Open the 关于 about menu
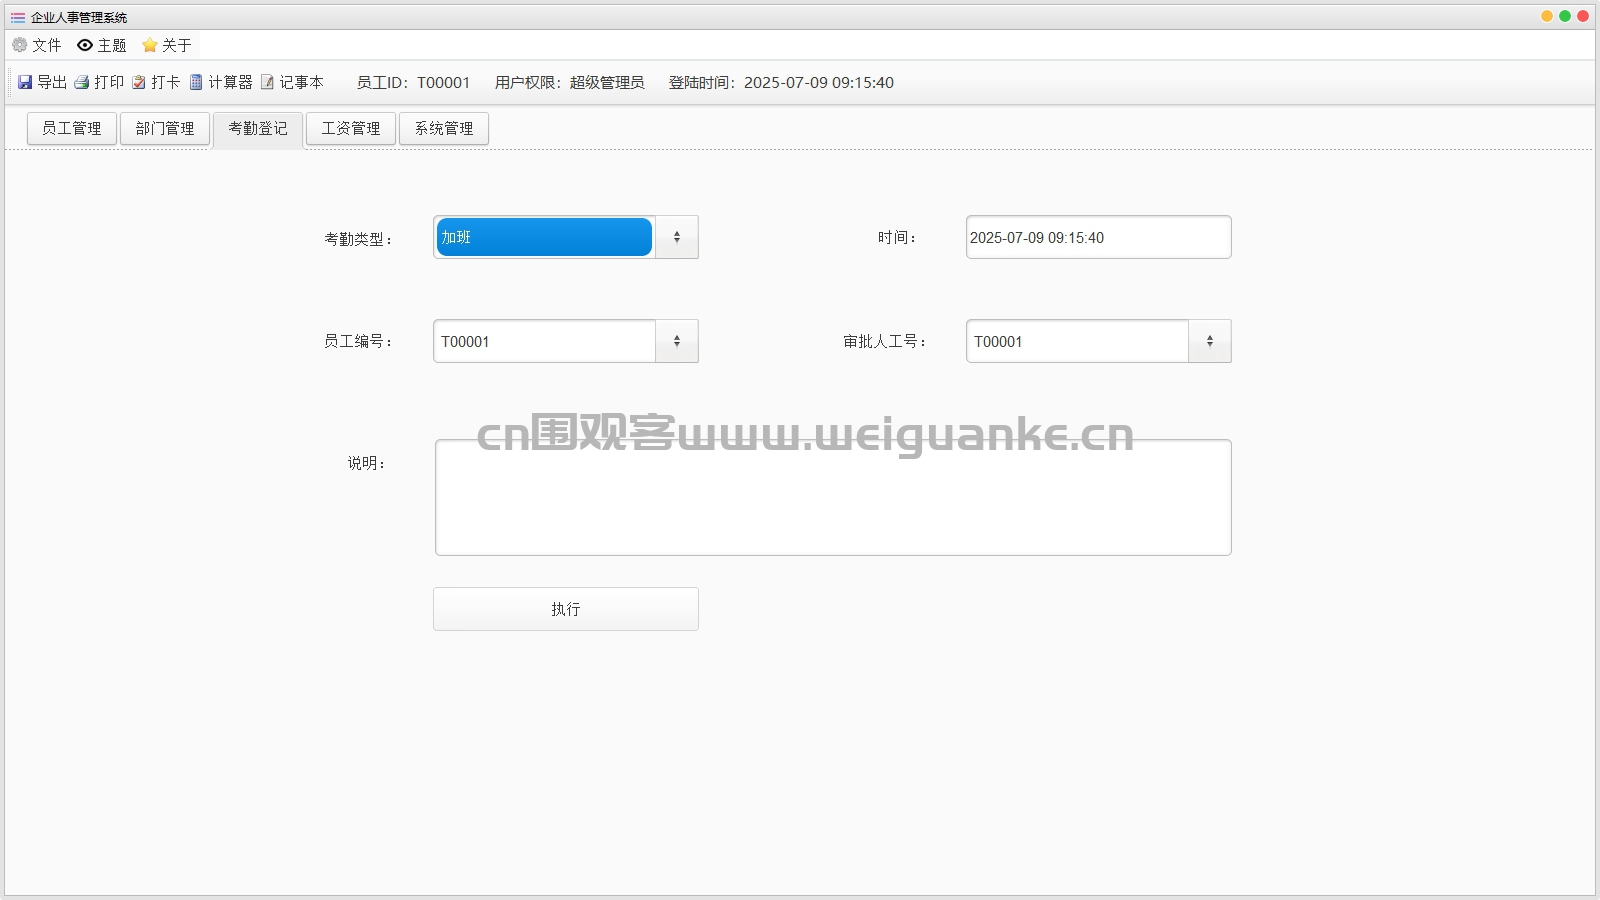This screenshot has height=900, width=1600. pyautogui.click(x=167, y=45)
